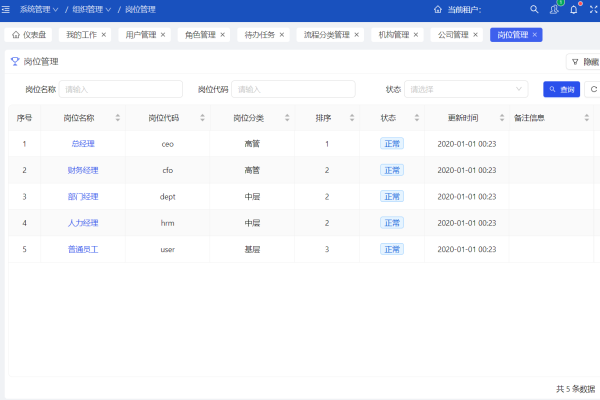The height and width of the screenshot is (400, 600).
Task: Open the notification bell icon
Action: click(574, 10)
